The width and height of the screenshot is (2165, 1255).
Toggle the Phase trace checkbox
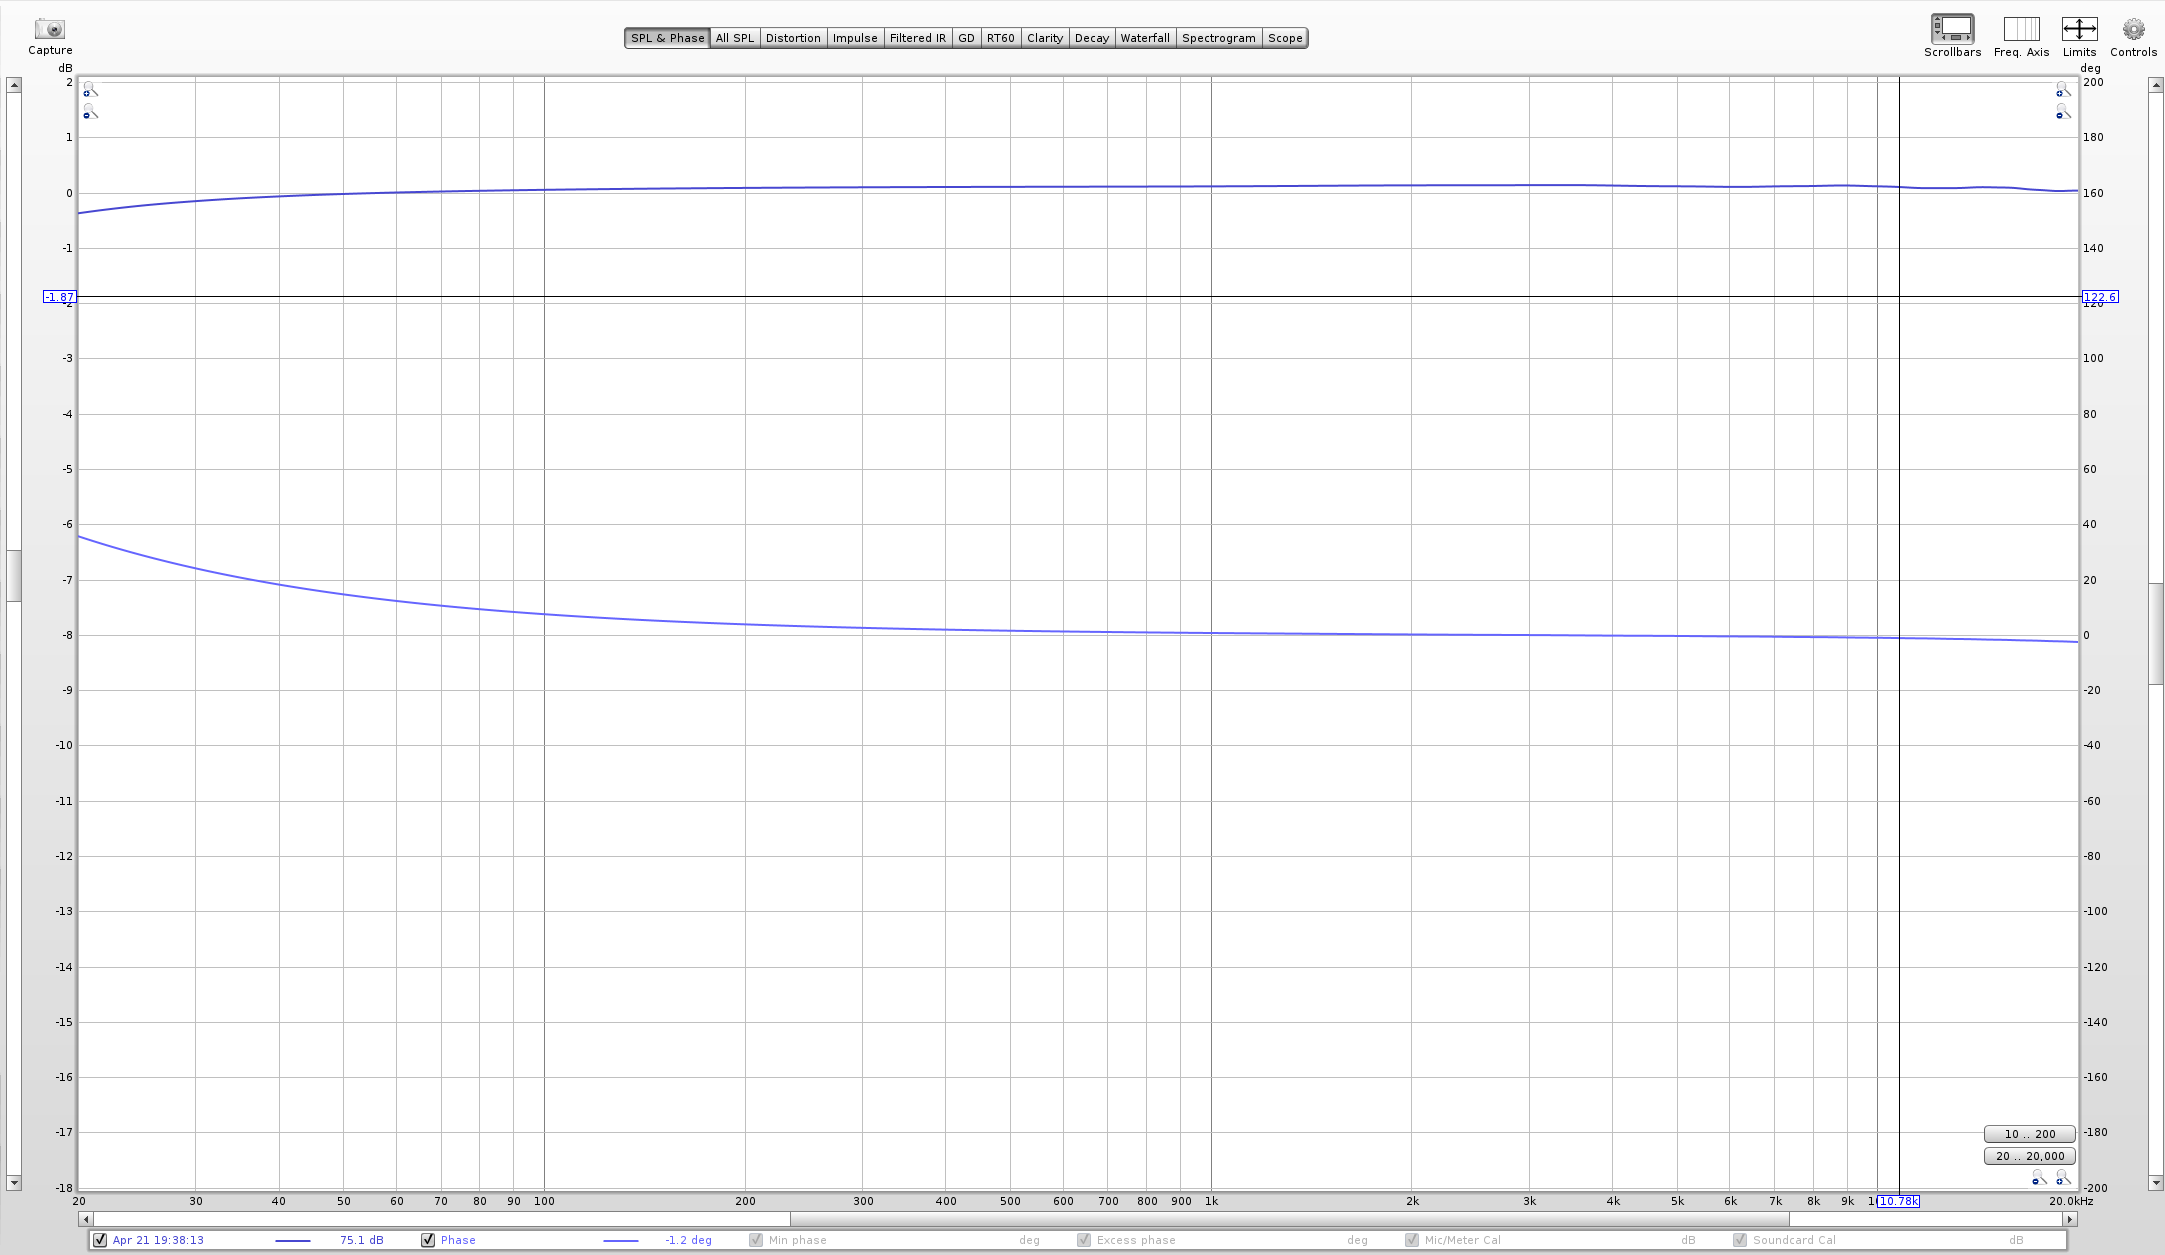428,1240
